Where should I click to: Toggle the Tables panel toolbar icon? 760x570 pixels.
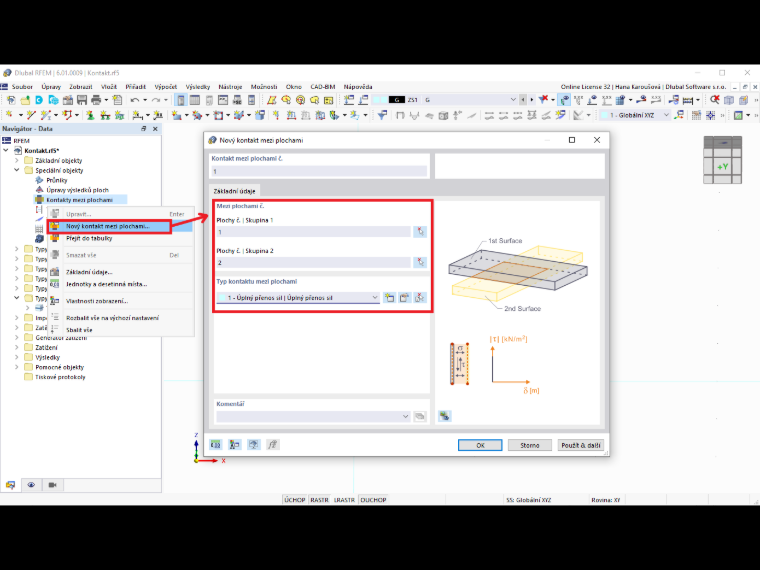click(195, 100)
